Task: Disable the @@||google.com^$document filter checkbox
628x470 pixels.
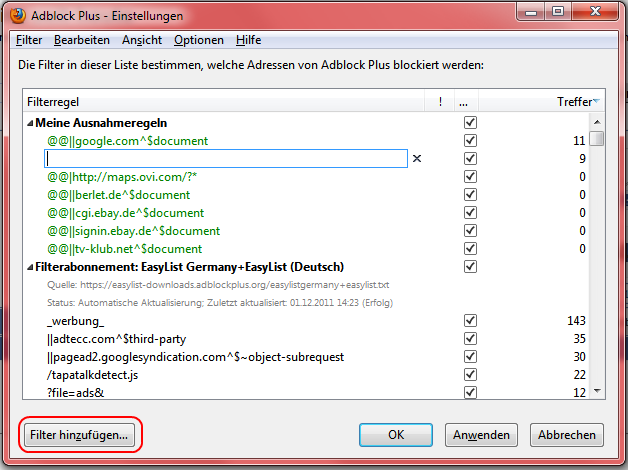Action: pyautogui.click(x=470, y=140)
